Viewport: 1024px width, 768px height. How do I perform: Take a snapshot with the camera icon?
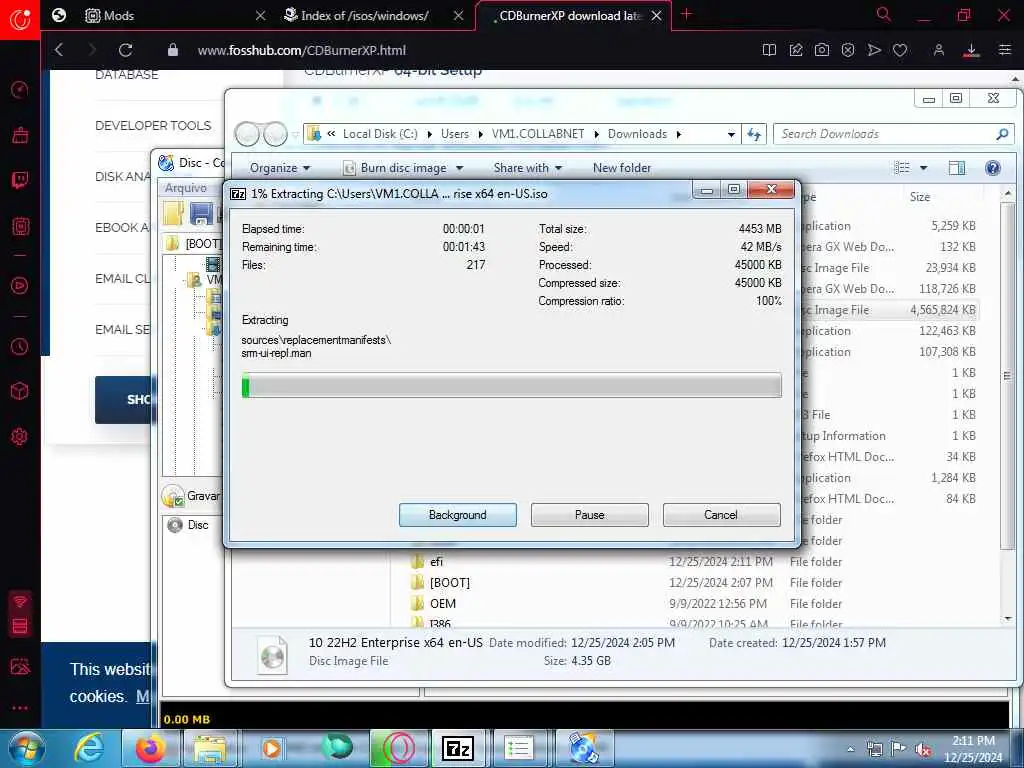click(x=822, y=50)
